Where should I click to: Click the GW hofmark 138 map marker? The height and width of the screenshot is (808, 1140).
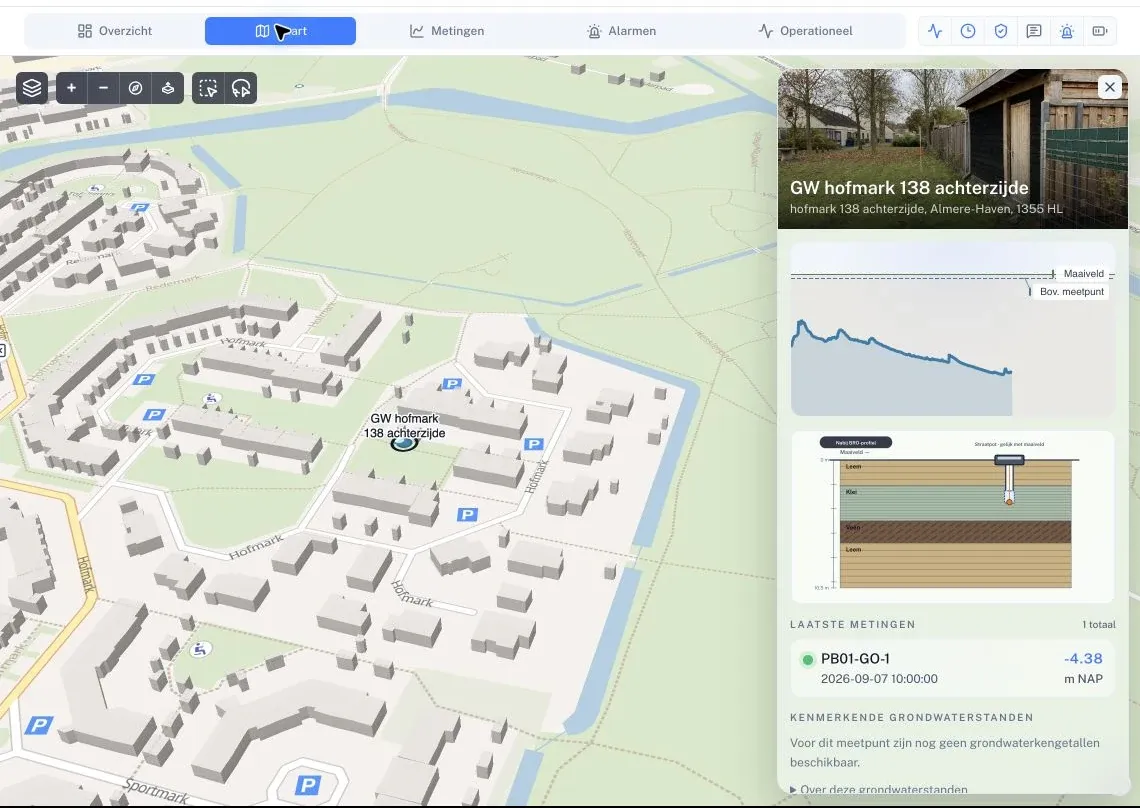404,442
